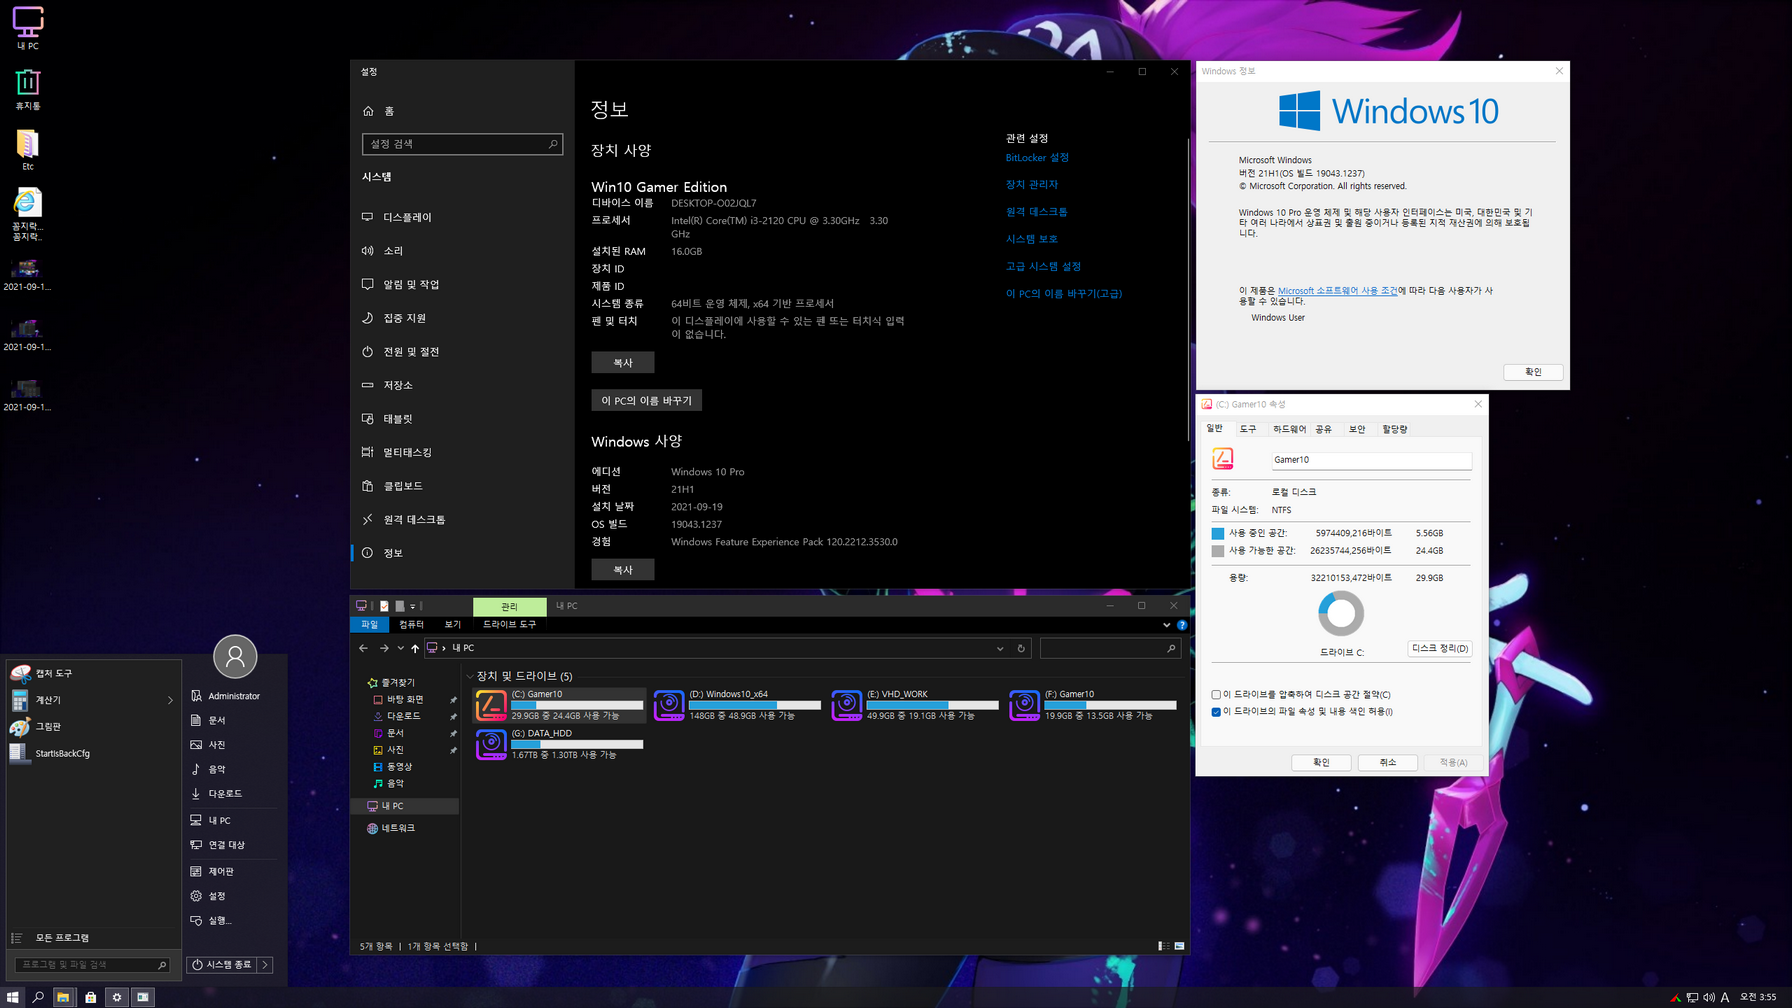Image resolution: width=1792 pixels, height=1008 pixels.
Task: Open 장치 관리자 link
Action: click(1031, 184)
